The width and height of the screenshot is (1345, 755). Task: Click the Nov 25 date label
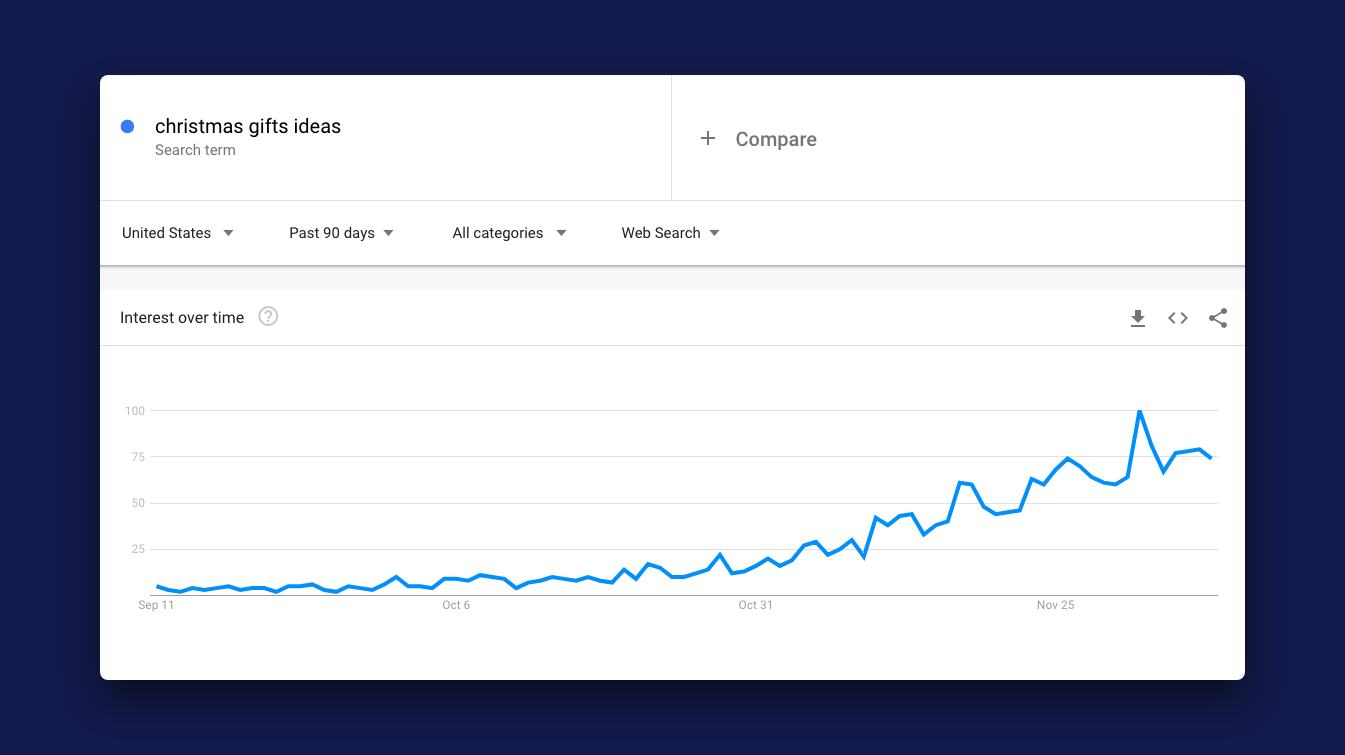[x=1055, y=605]
